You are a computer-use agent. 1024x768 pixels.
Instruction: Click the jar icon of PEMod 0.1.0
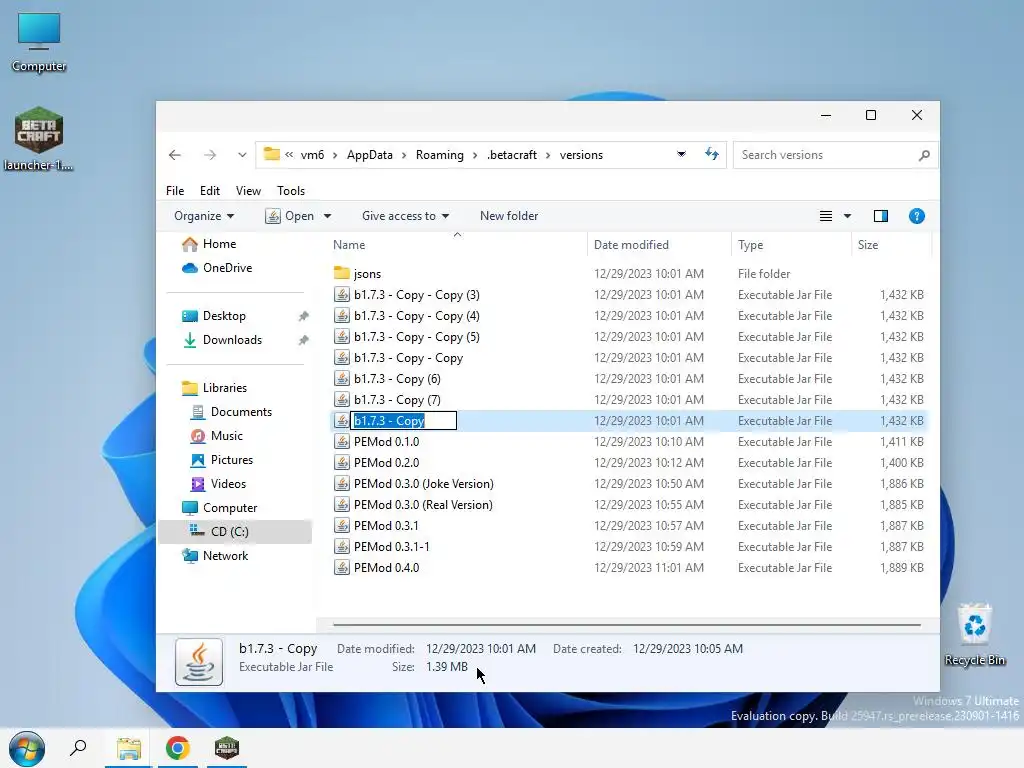pos(342,441)
